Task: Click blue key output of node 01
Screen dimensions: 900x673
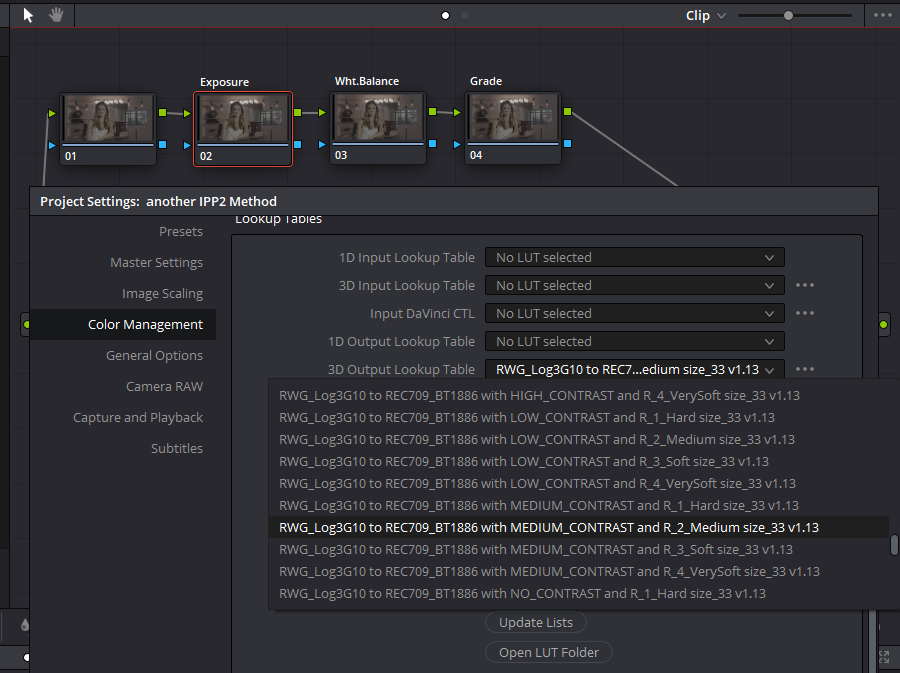Action: 162,145
